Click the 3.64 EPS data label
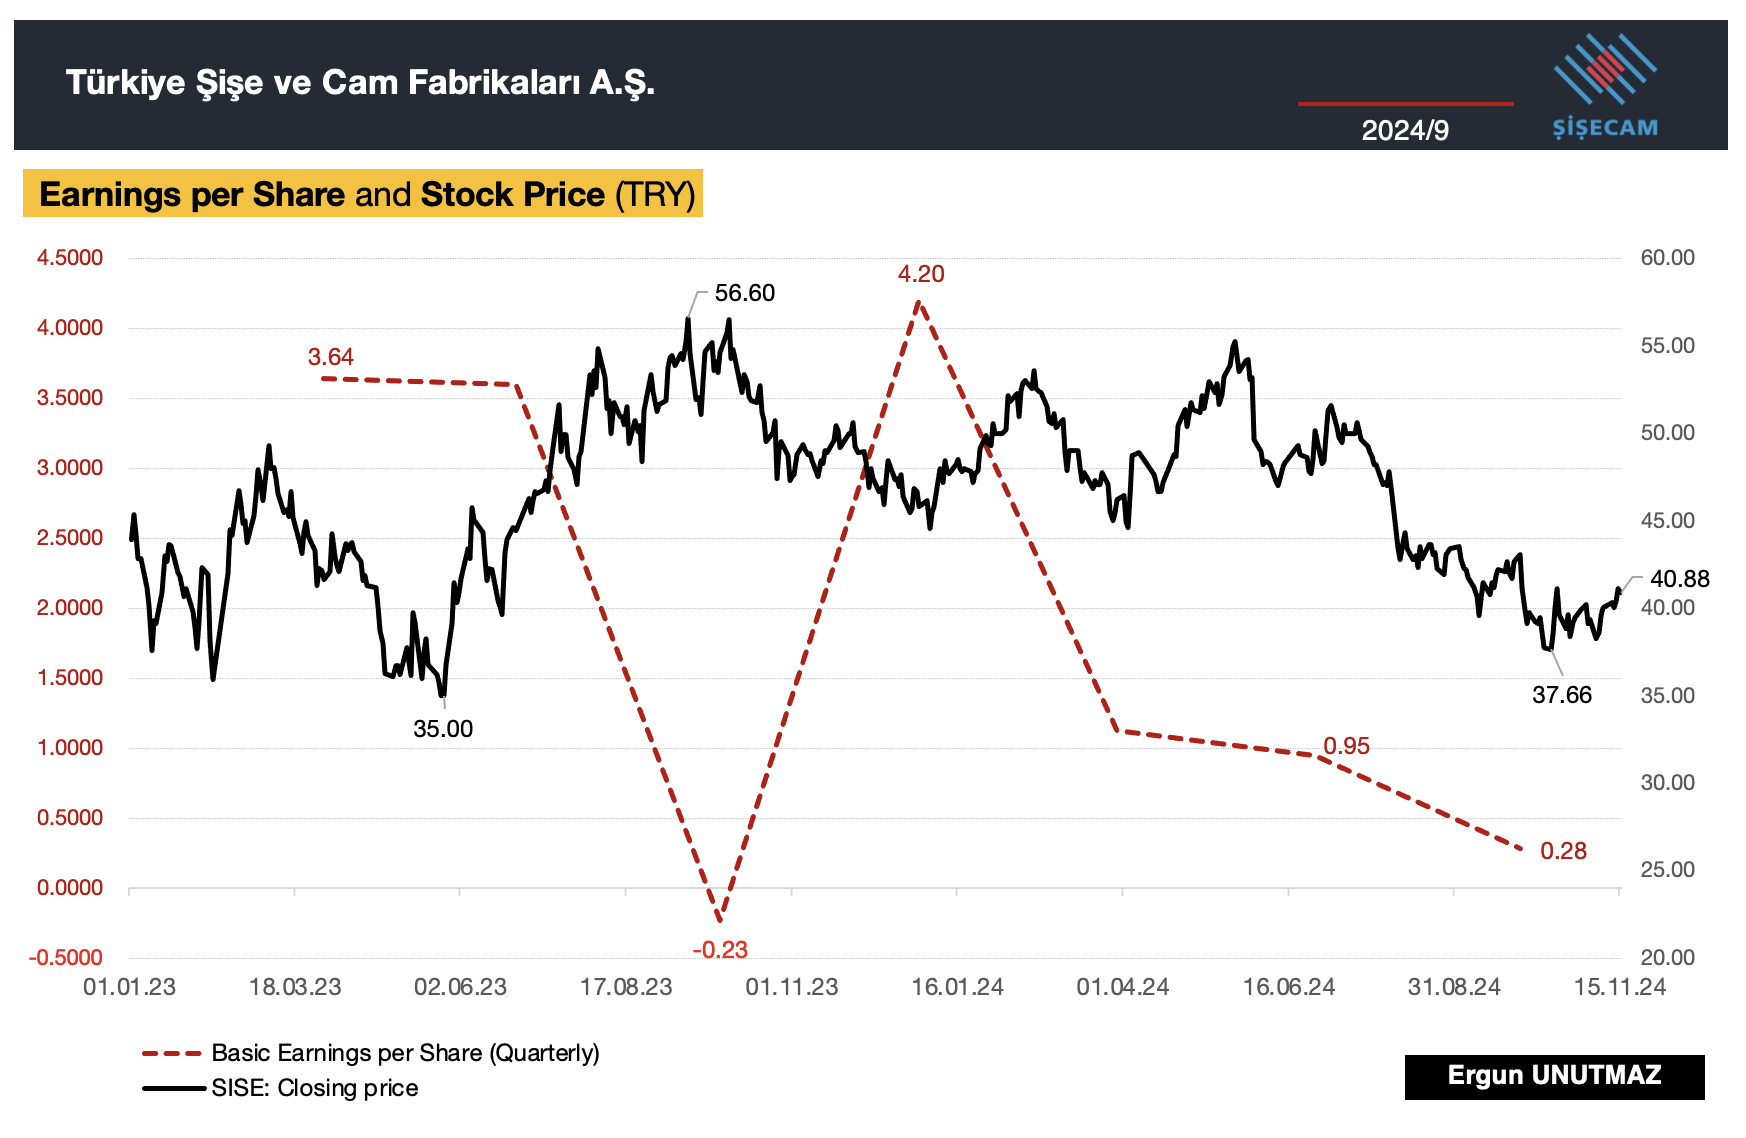The width and height of the screenshot is (1746, 1138). (331, 357)
